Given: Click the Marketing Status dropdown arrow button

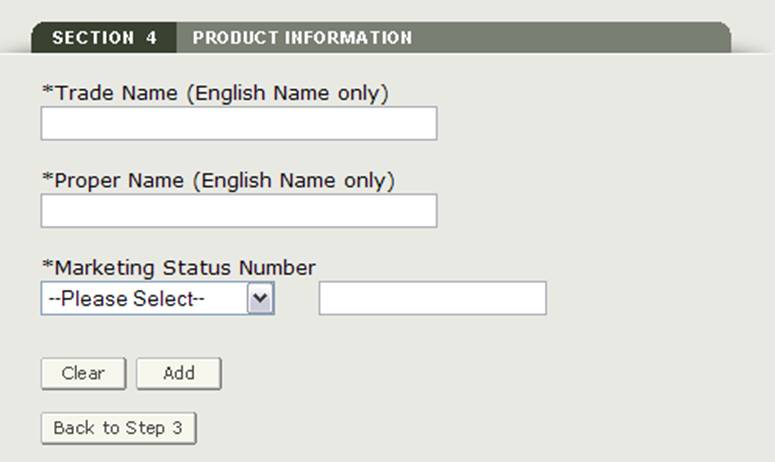Looking at the screenshot, I should click(x=260, y=298).
